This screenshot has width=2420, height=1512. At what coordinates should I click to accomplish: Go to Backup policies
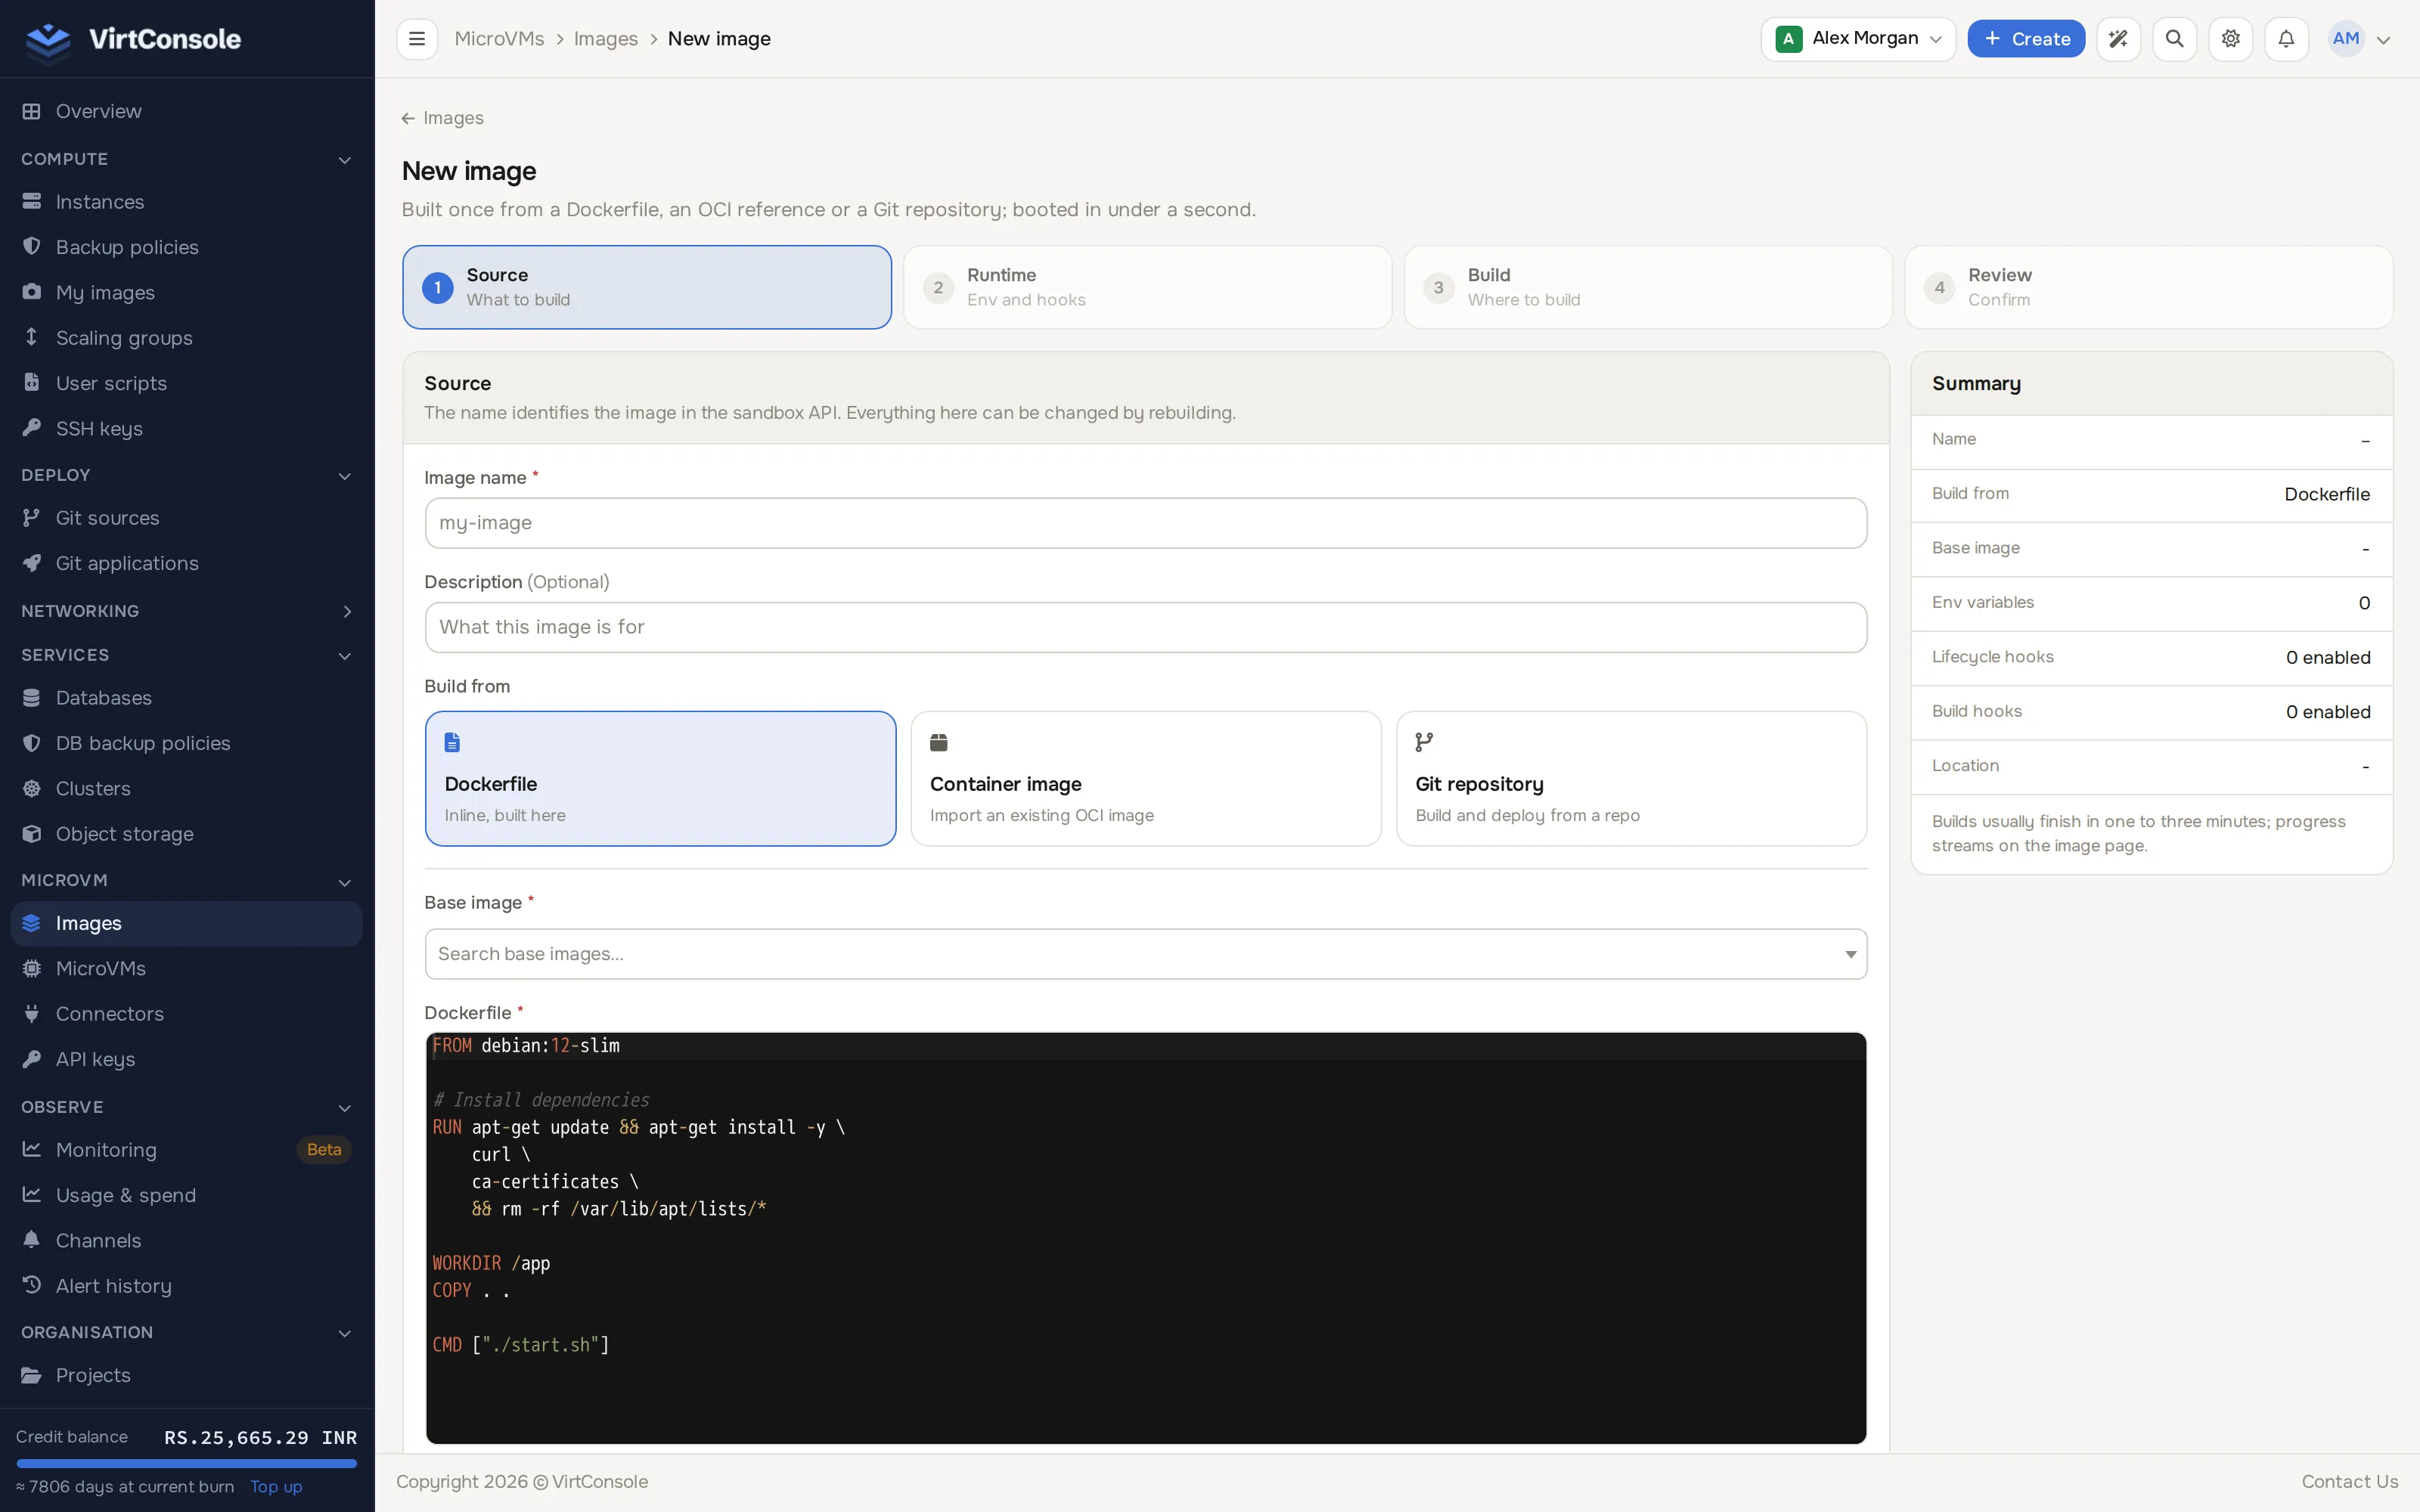click(186, 247)
